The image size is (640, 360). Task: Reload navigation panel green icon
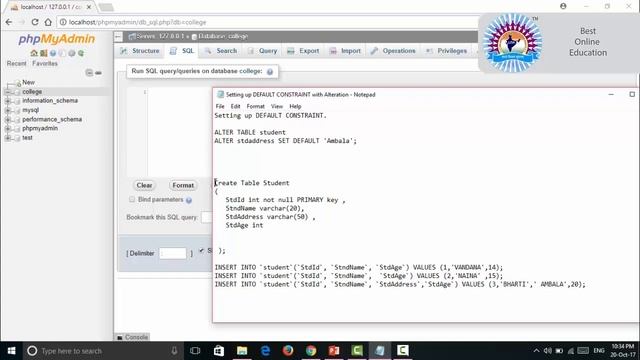pos(81,53)
